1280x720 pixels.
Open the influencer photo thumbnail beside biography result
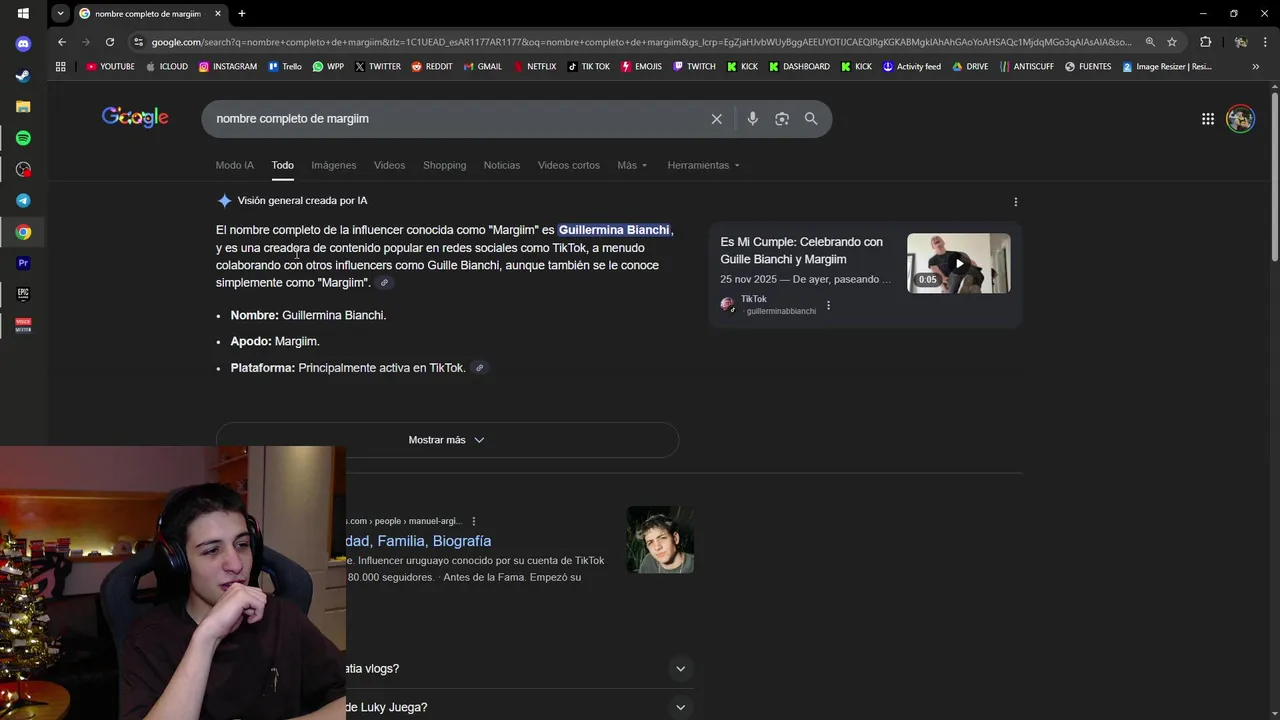[x=660, y=540]
